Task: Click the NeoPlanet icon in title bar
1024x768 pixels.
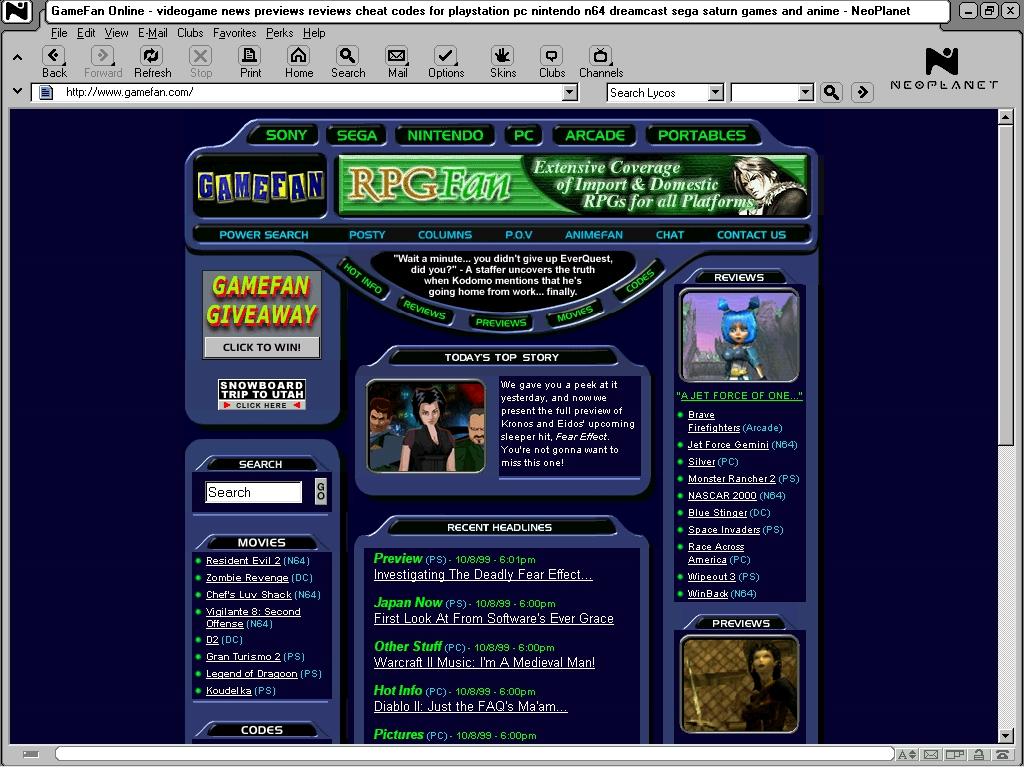Action: point(17,11)
